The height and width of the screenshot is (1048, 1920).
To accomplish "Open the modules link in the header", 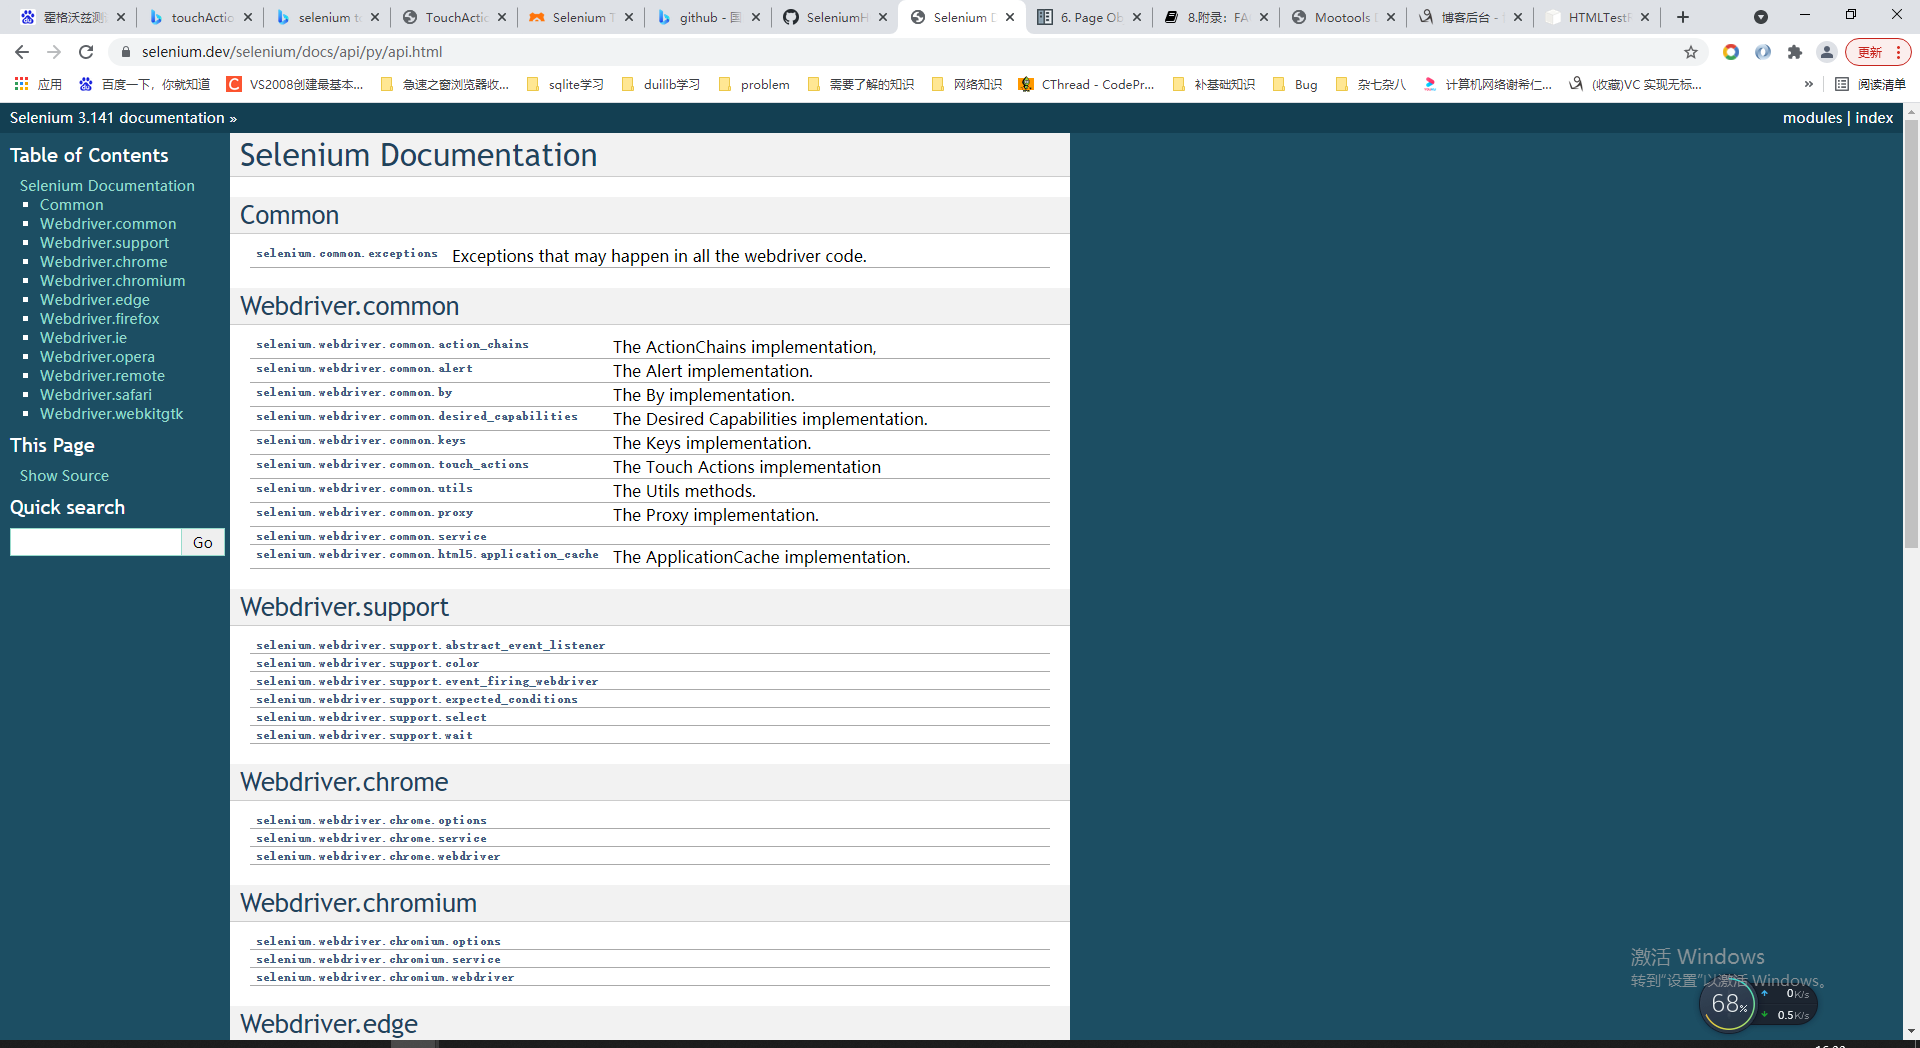I will point(1812,118).
